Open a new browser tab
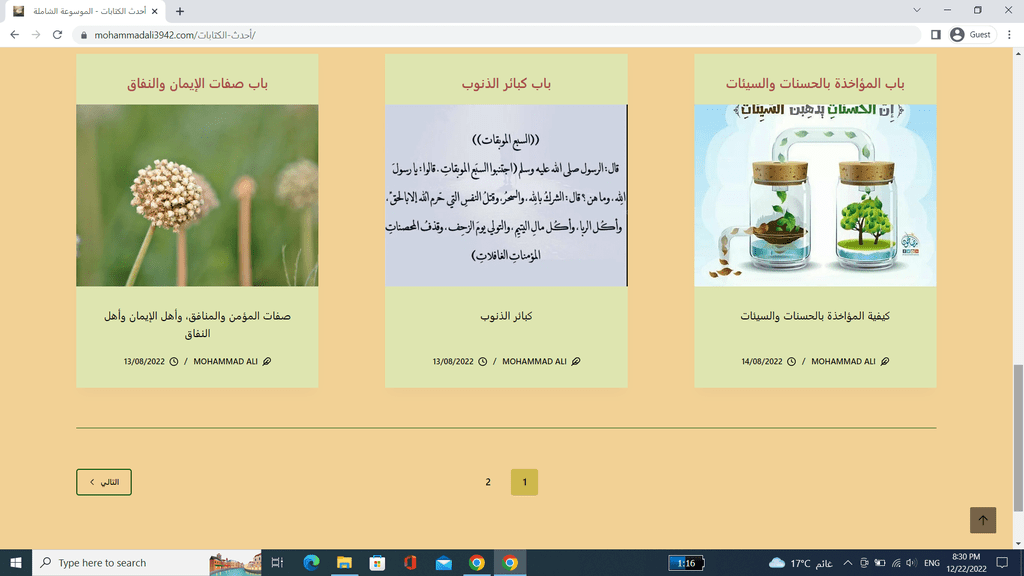Image resolution: width=1024 pixels, height=576 pixels. pos(180,11)
